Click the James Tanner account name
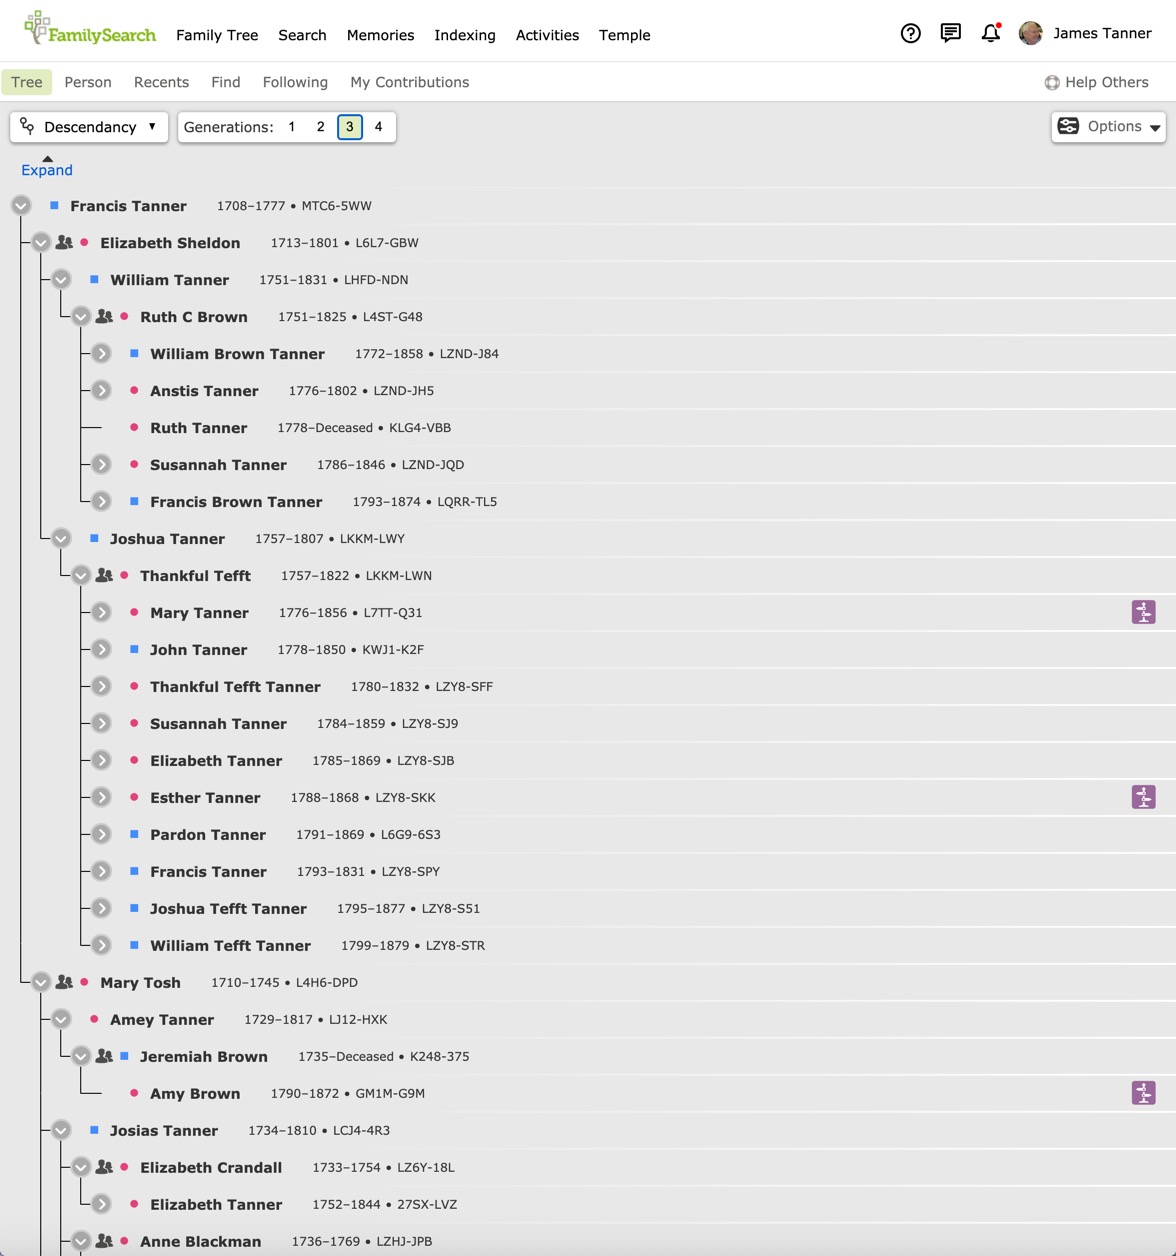 point(1102,33)
